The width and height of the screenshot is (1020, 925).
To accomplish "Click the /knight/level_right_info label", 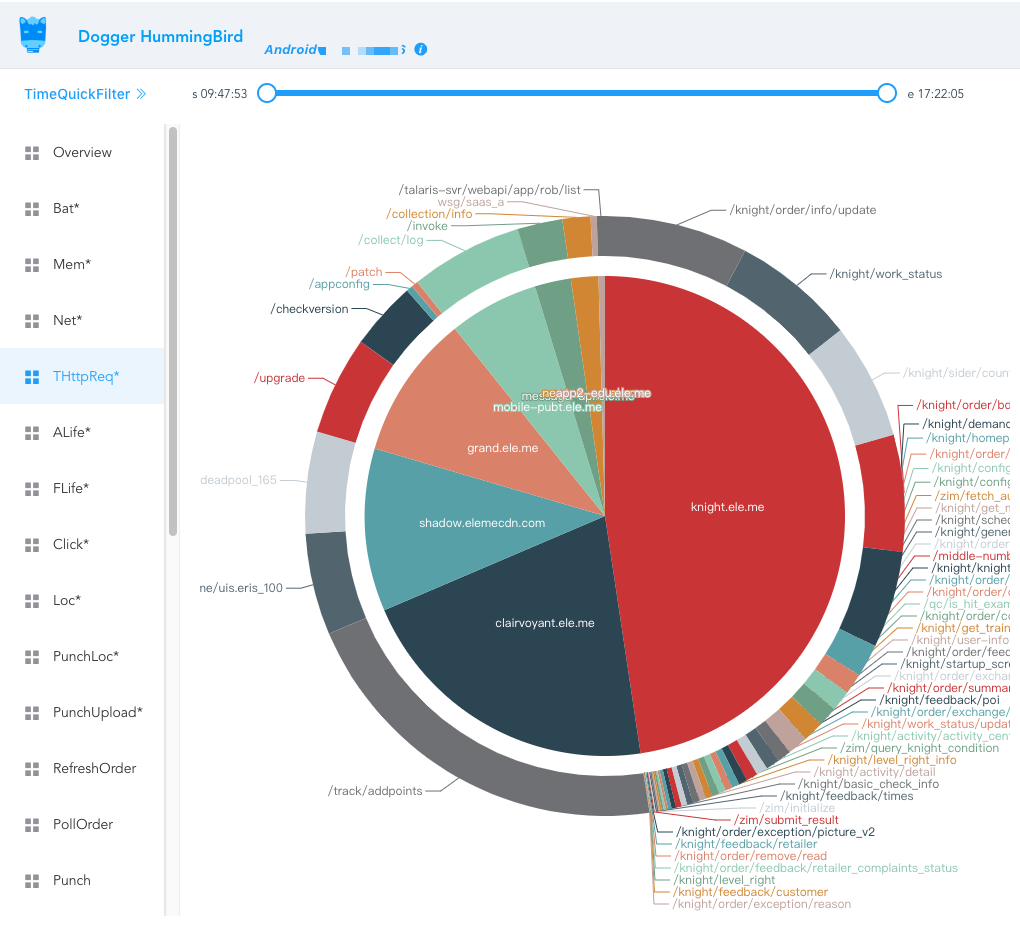I will [x=892, y=760].
